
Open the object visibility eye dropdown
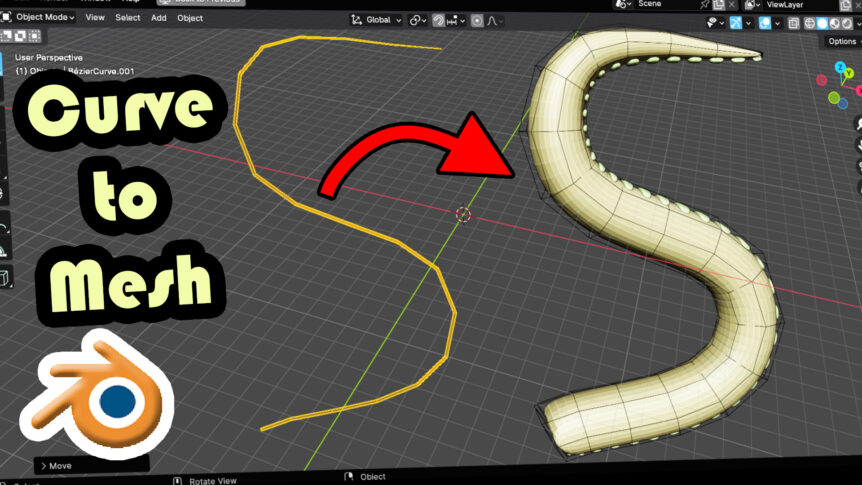pos(715,23)
